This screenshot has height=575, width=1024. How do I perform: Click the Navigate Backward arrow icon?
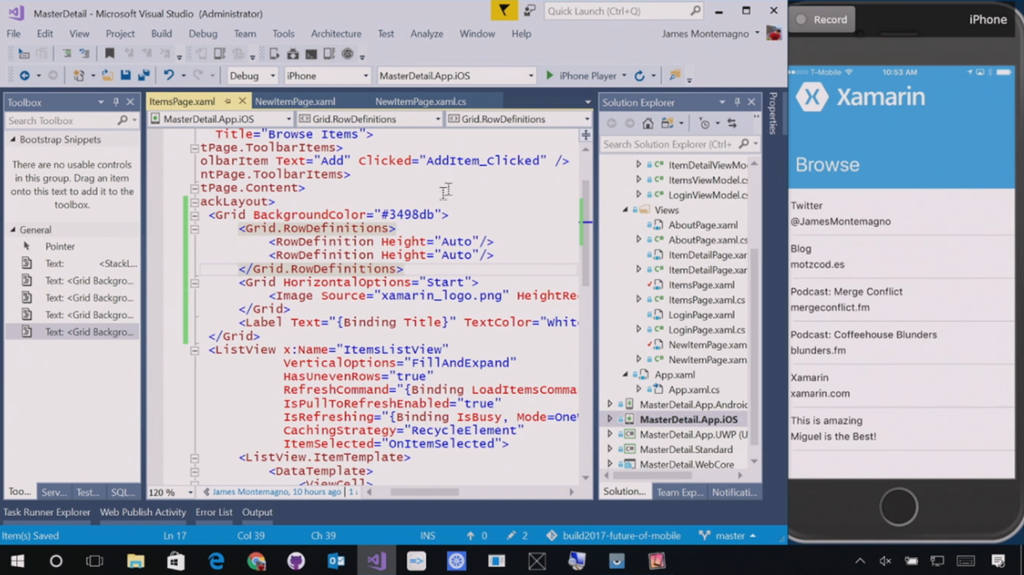pos(24,76)
